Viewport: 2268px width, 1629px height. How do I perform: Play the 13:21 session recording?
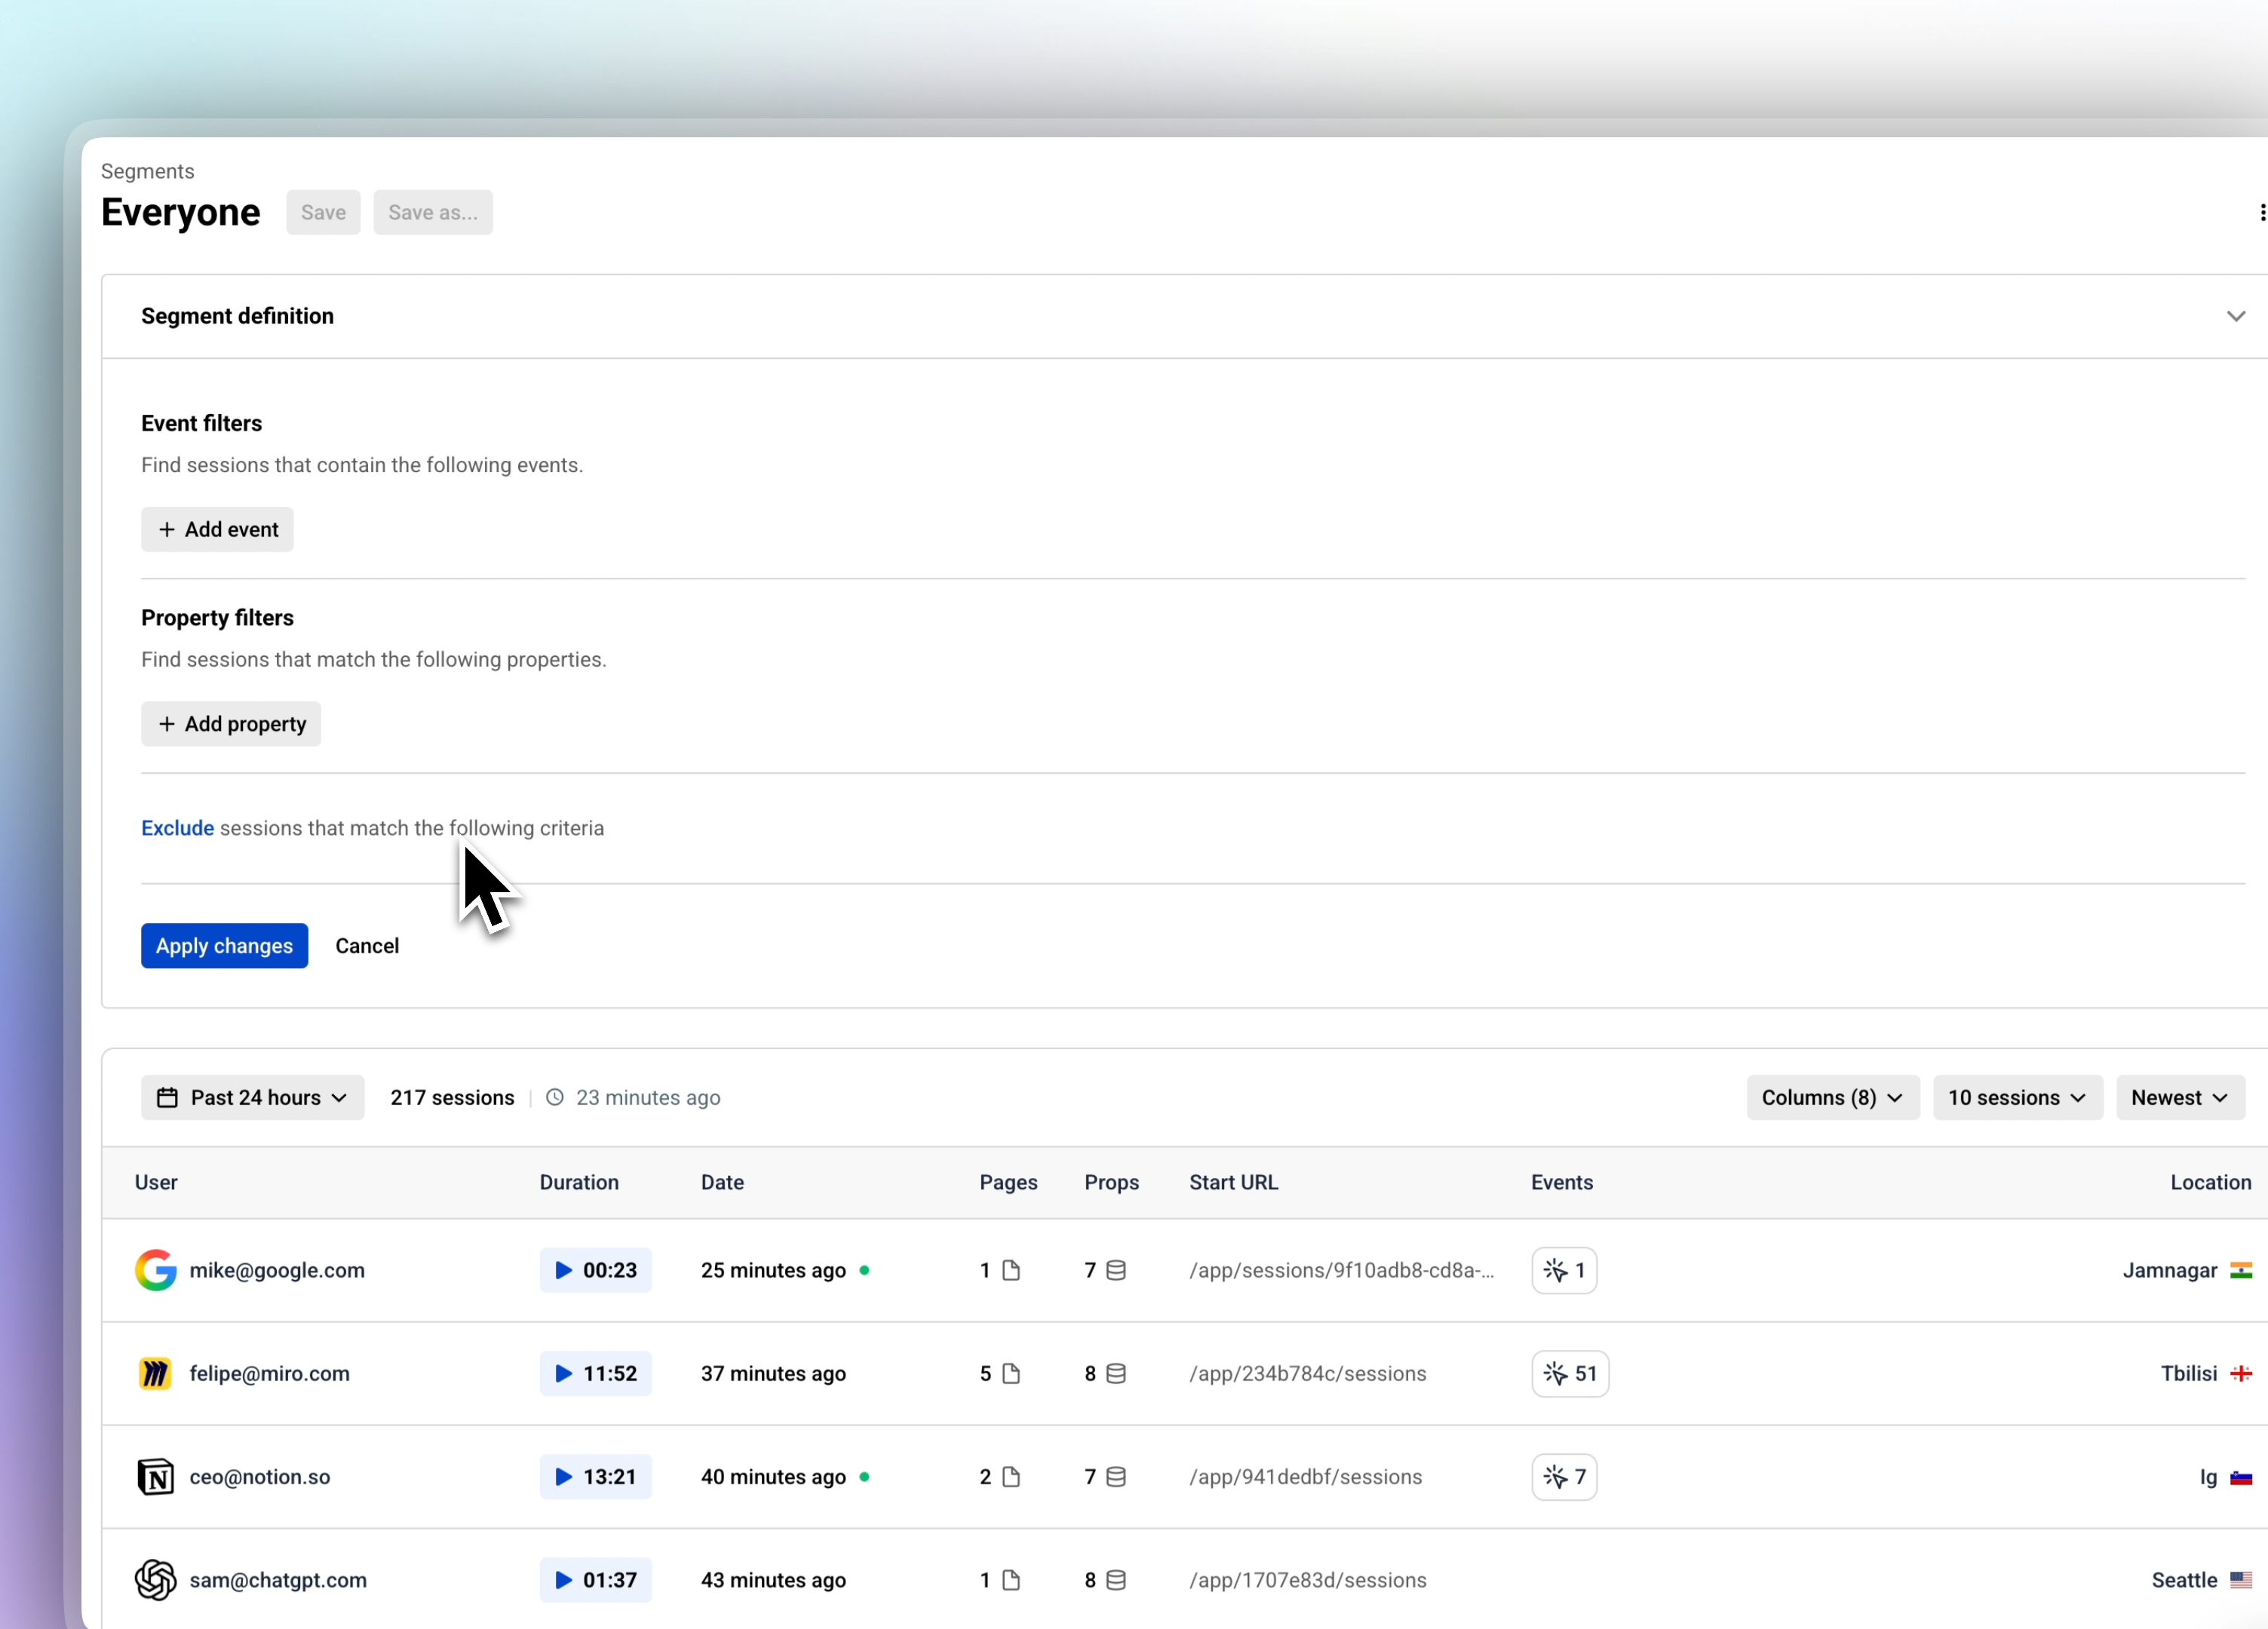[x=596, y=1477]
